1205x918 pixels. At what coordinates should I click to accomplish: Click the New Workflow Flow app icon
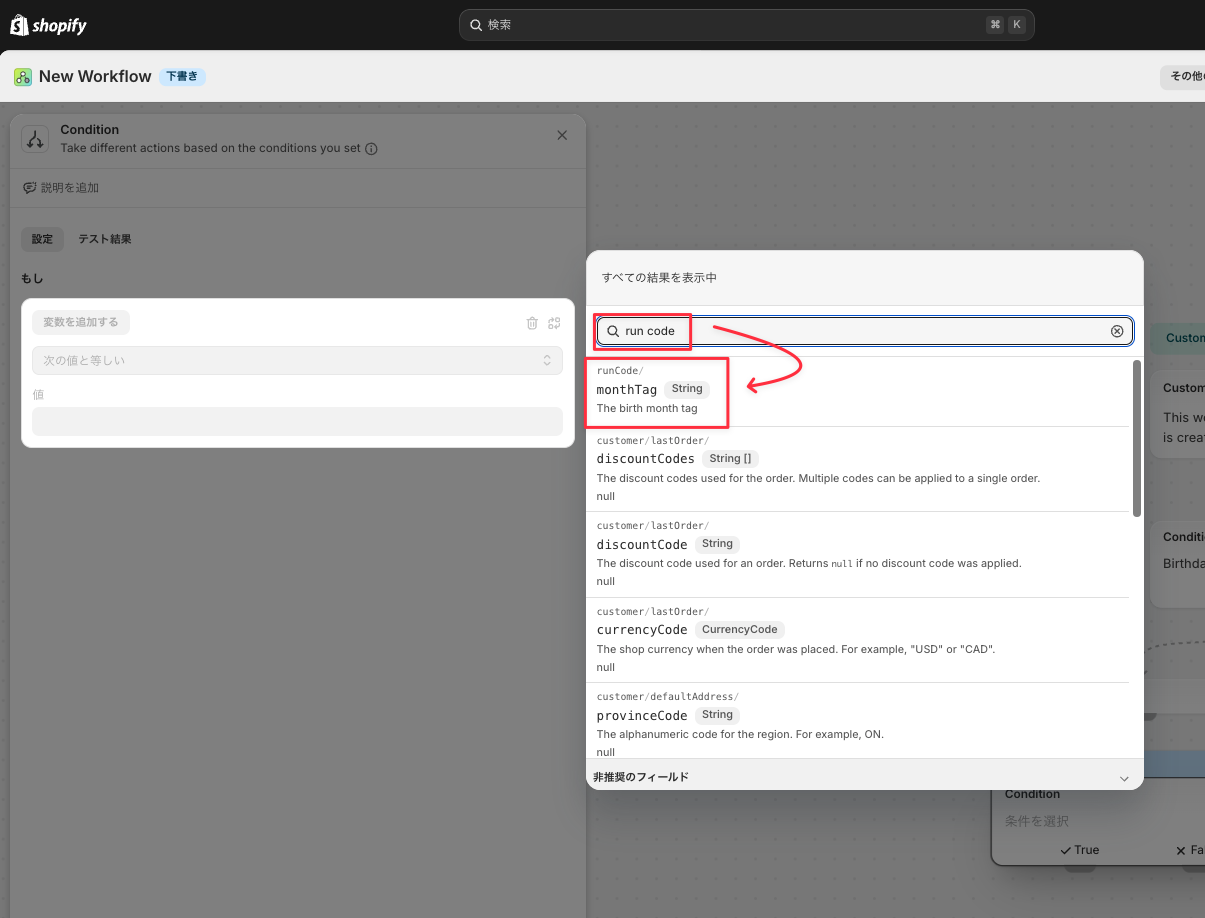tap(23, 77)
